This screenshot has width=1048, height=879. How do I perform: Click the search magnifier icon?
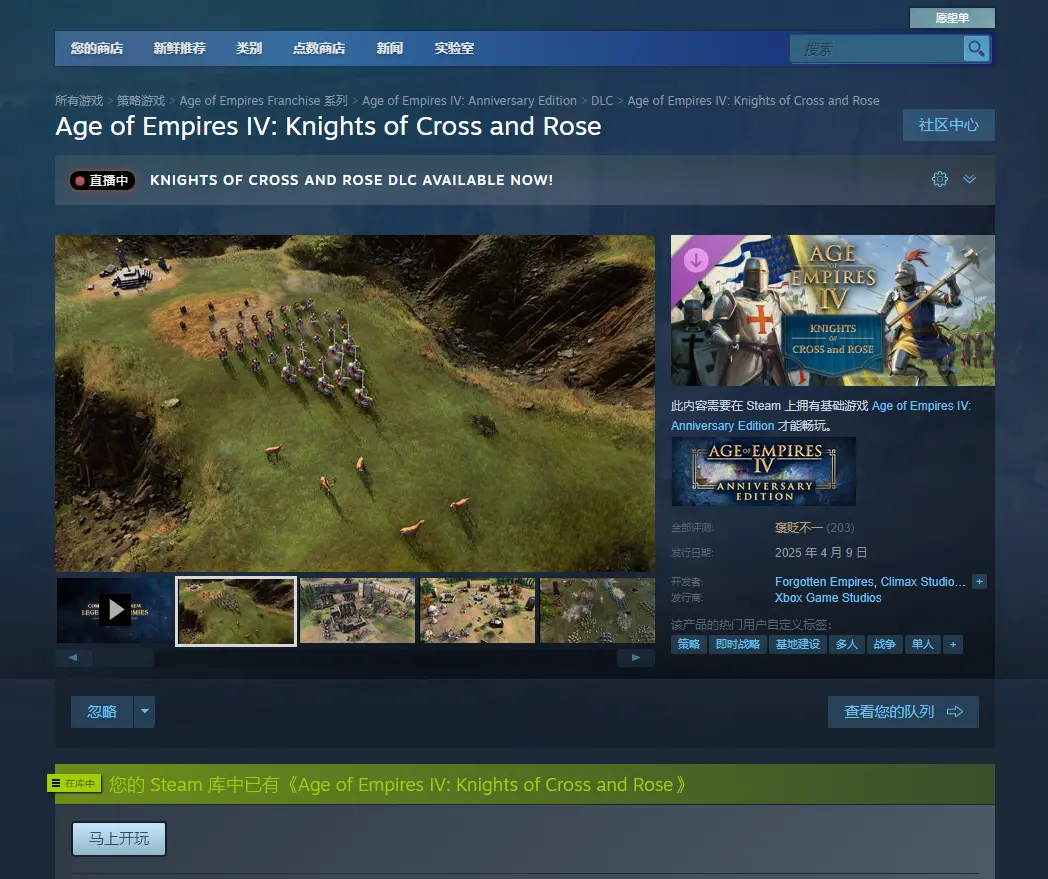click(976, 49)
